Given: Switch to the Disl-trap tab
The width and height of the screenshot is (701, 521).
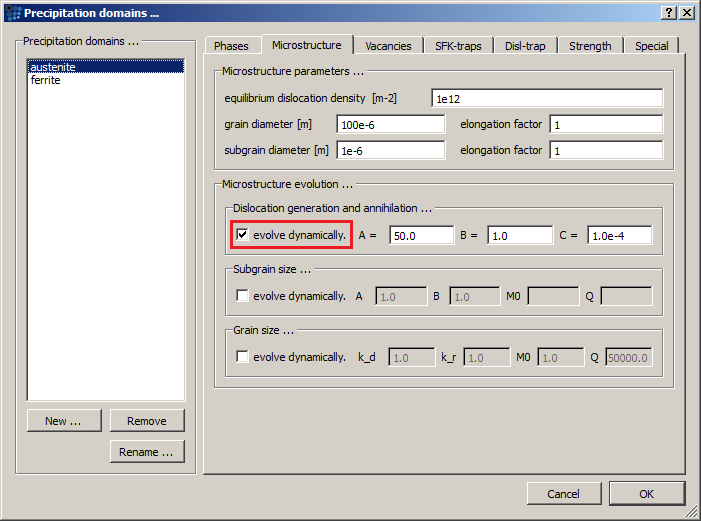Looking at the screenshot, I should (x=525, y=46).
